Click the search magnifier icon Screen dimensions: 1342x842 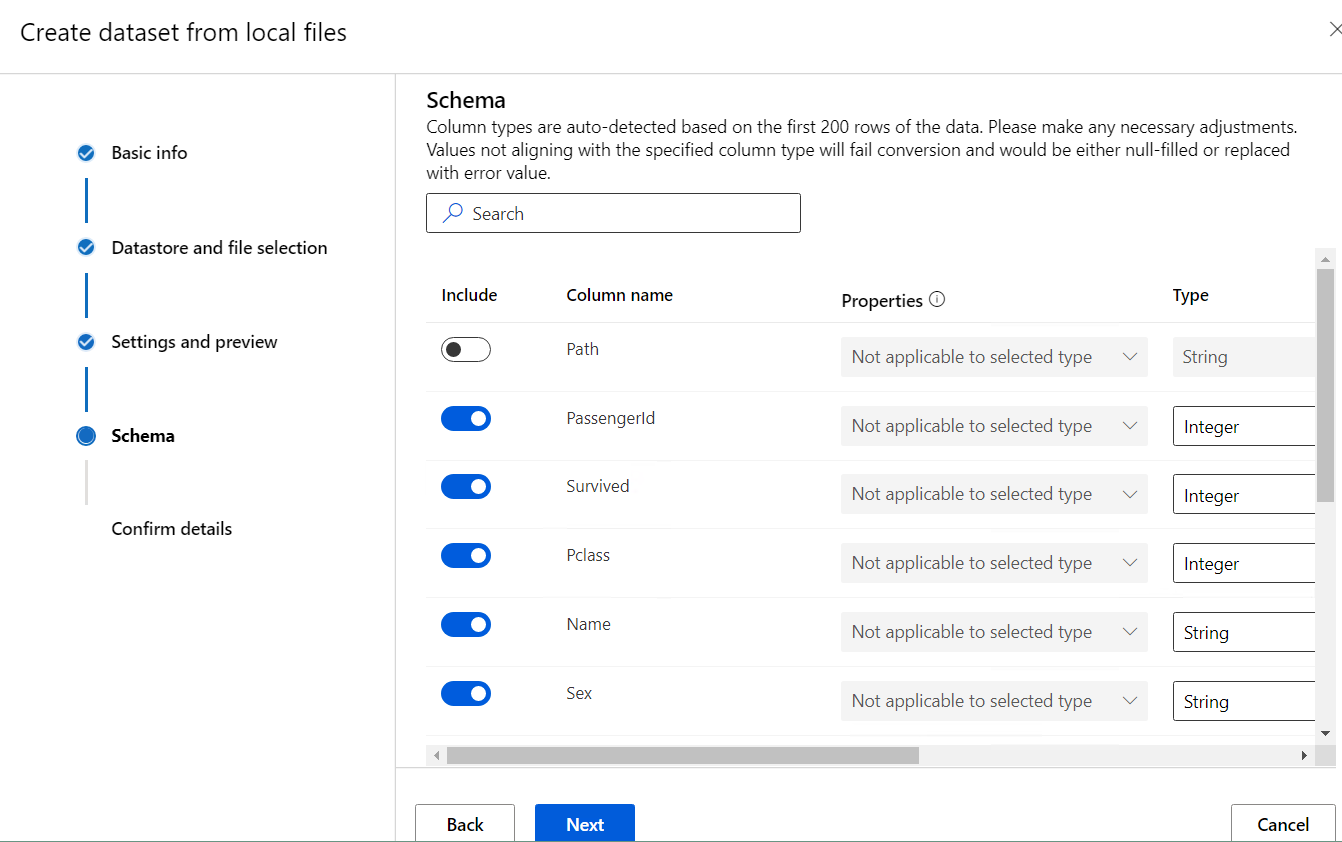453,213
